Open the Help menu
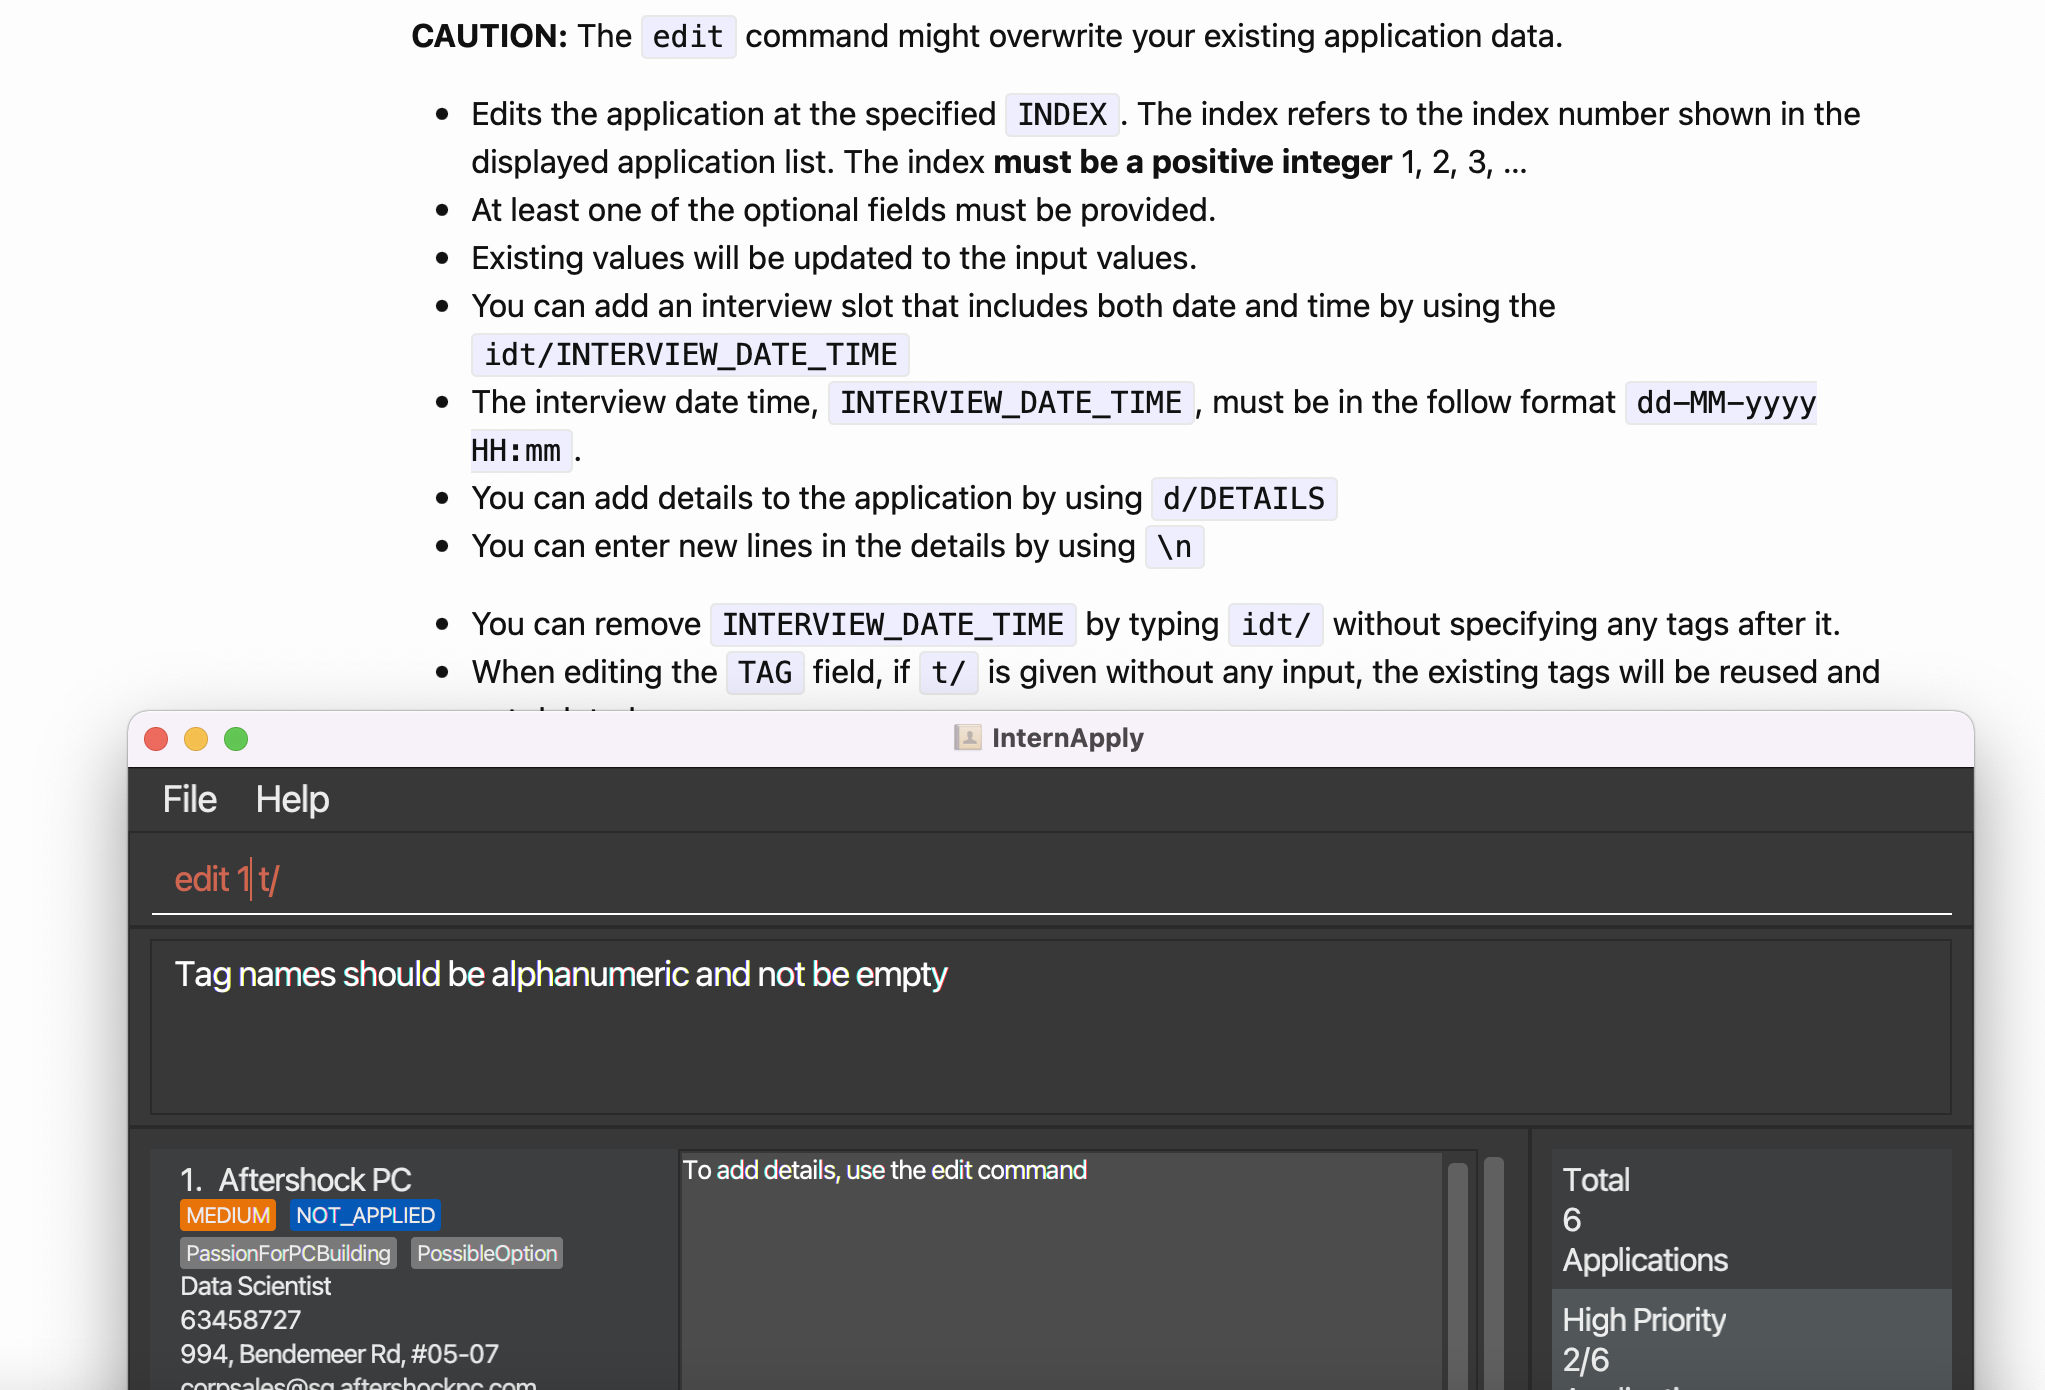2045x1390 pixels. click(292, 799)
